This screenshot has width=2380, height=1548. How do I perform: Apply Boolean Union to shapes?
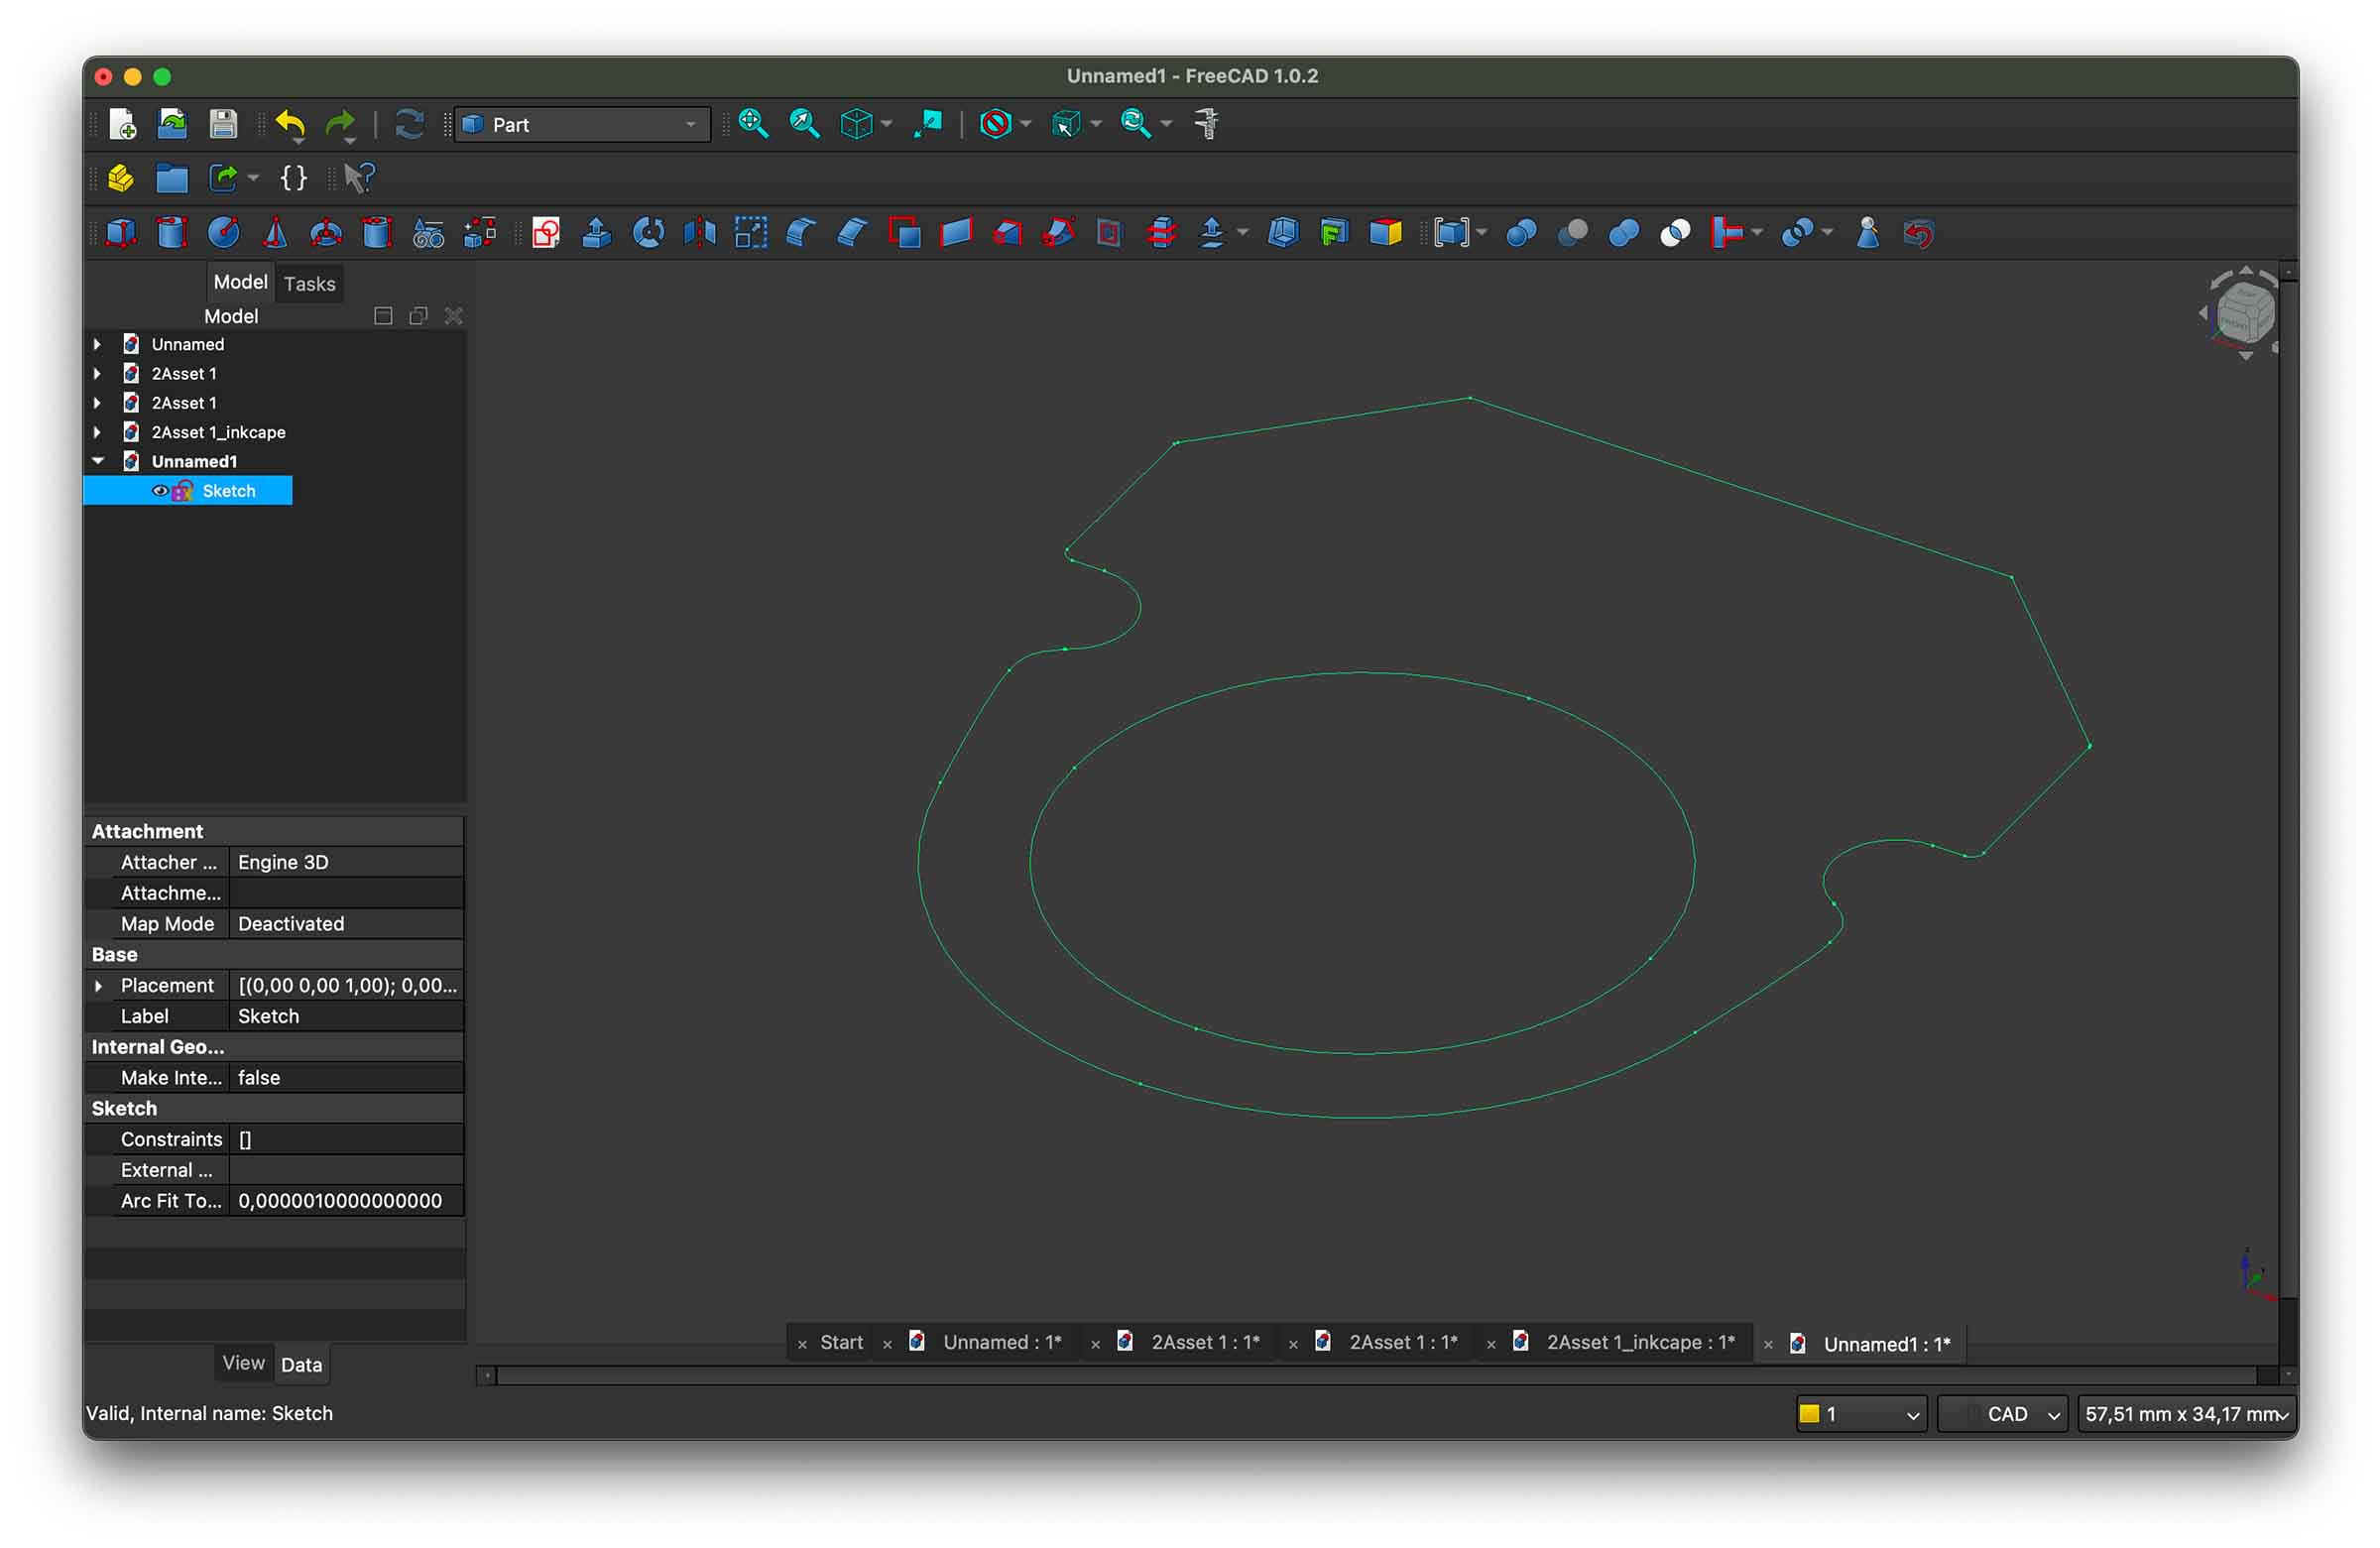[1624, 233]
